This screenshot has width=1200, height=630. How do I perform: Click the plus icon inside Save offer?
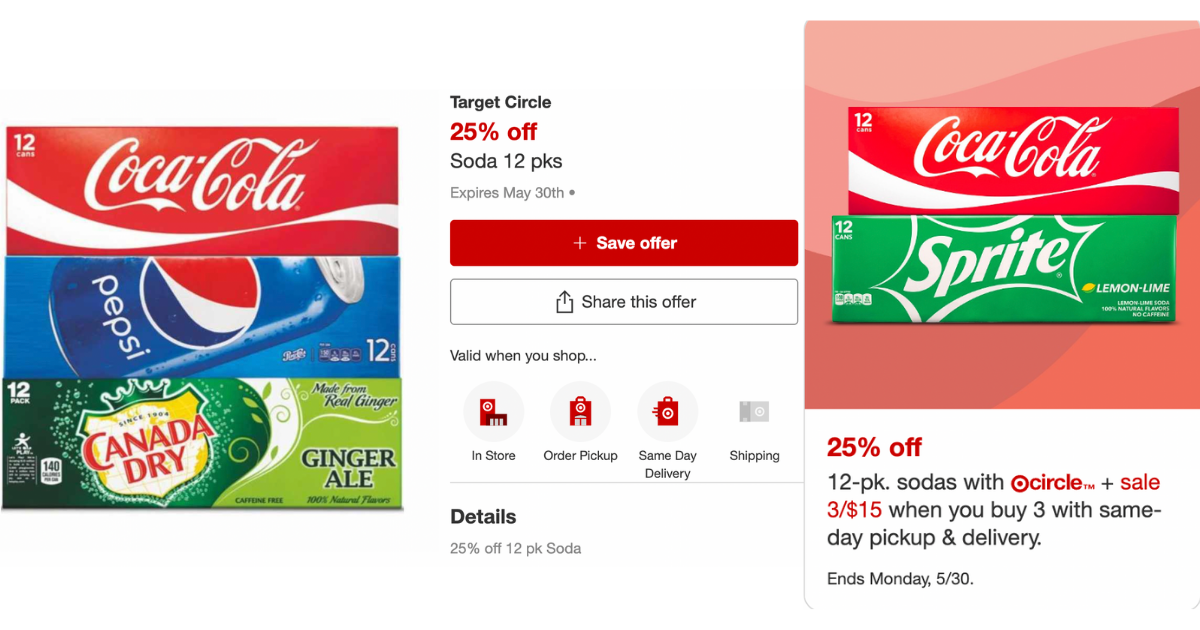(578, 242)
